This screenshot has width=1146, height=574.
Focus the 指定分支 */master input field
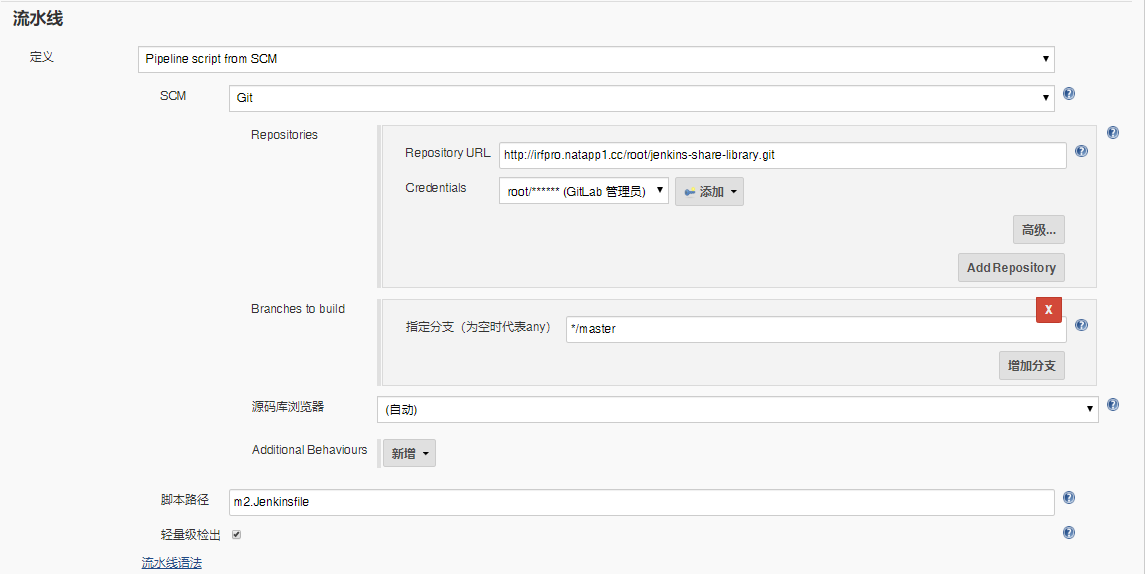point(816,329)
